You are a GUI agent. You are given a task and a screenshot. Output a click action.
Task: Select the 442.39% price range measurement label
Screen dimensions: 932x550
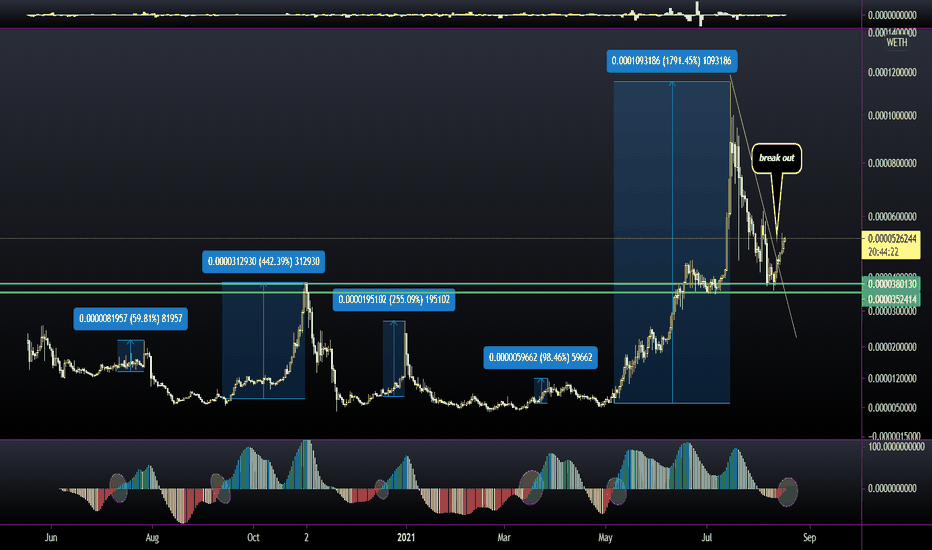pyautogui.click(x=263, y=262)
